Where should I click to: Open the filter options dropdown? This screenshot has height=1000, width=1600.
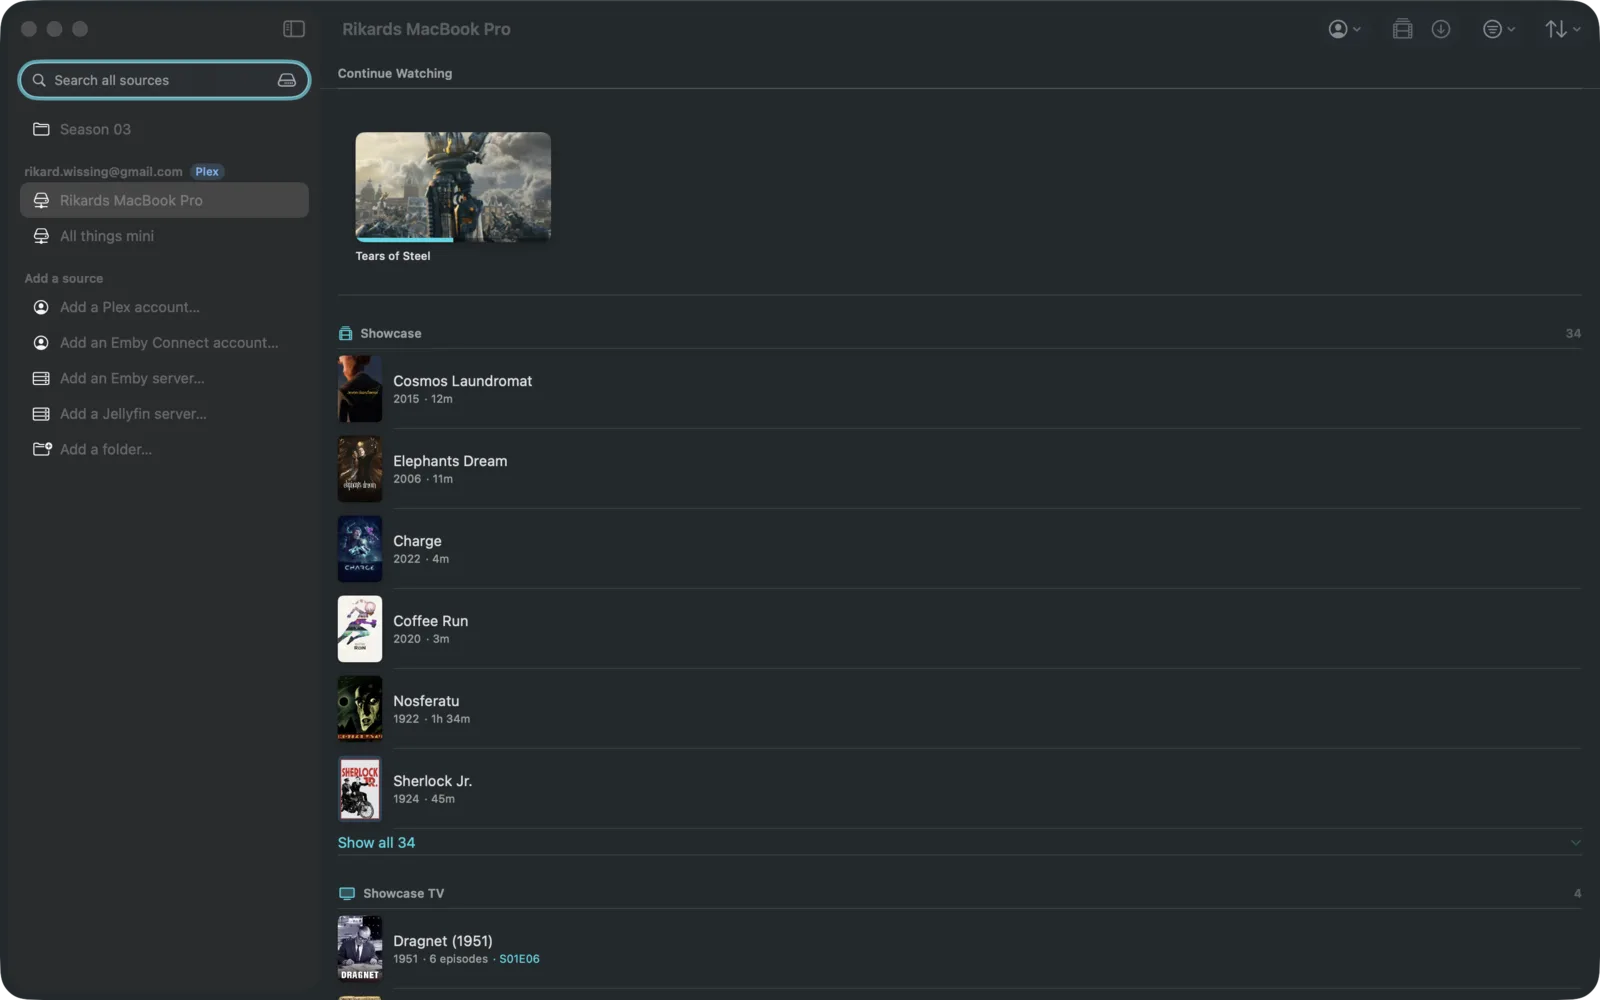[x=1498, y=29]
